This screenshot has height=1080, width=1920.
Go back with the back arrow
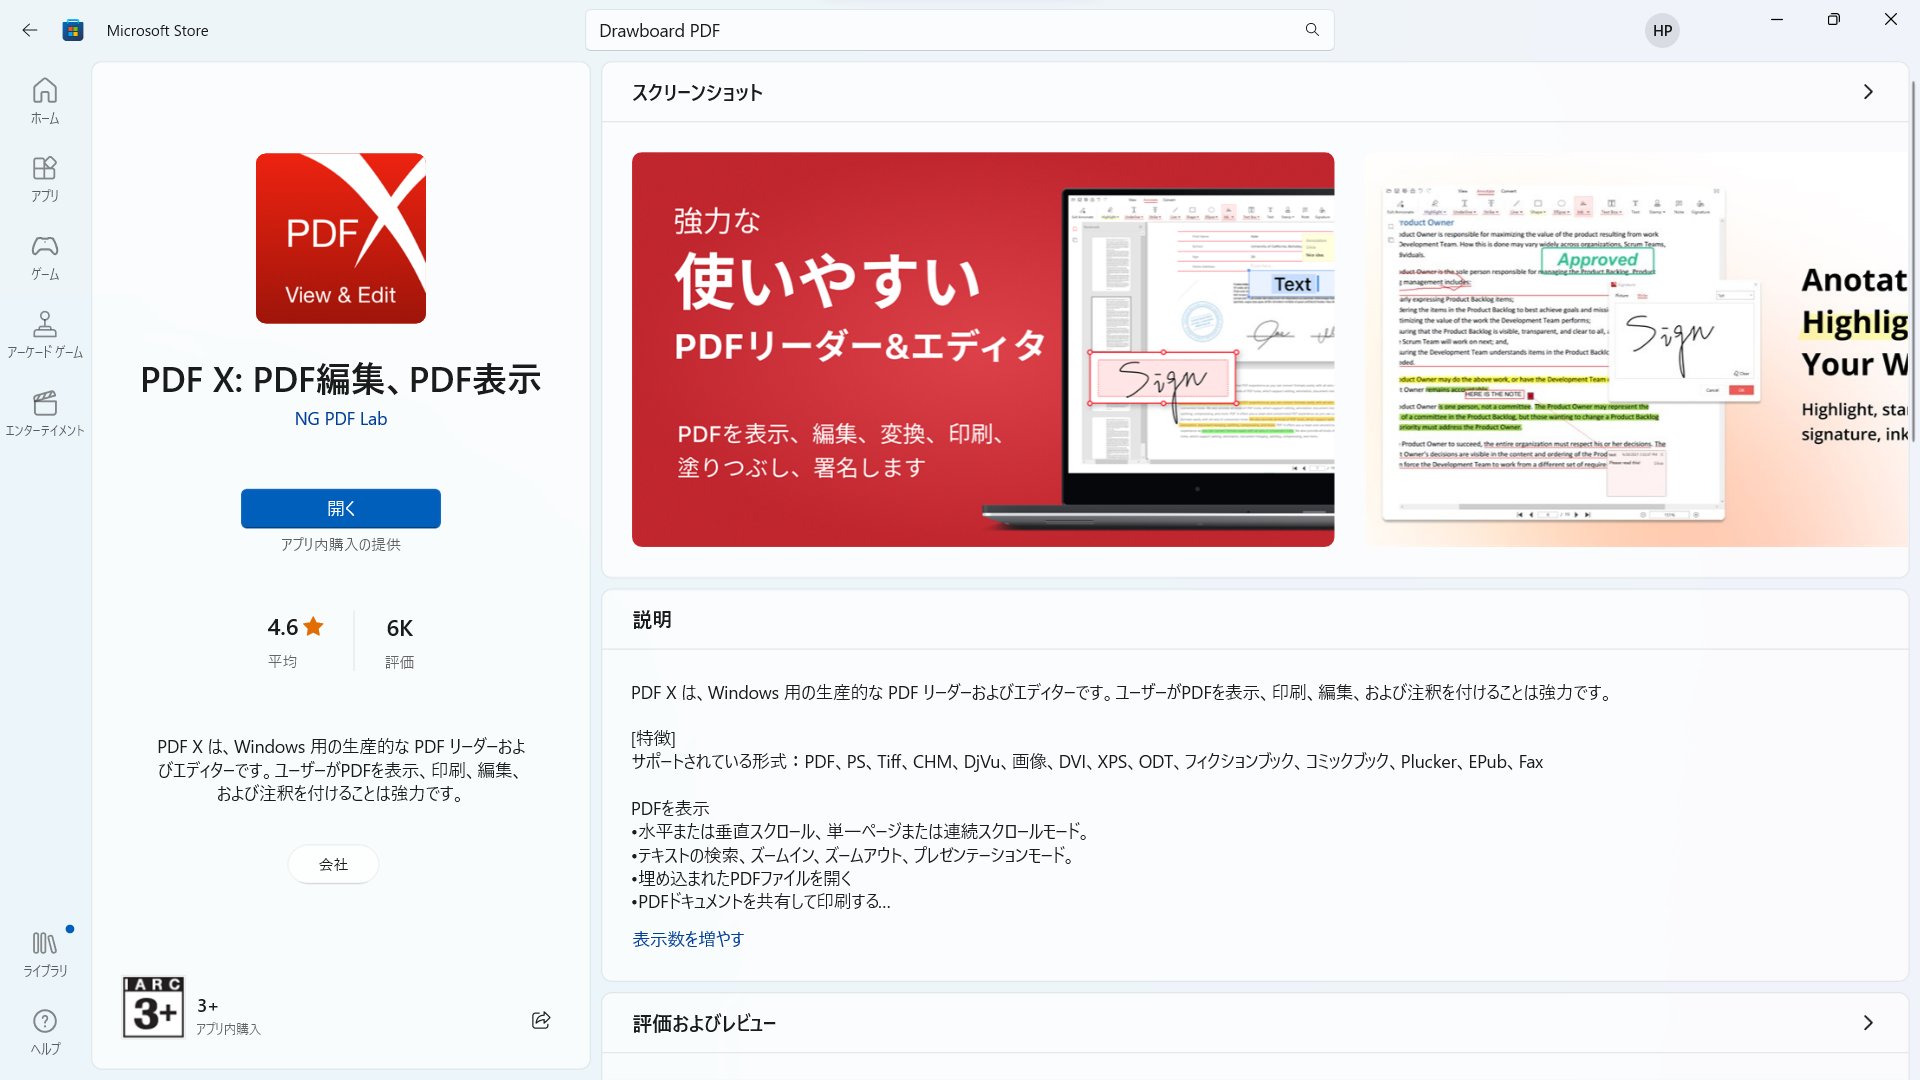30,30
